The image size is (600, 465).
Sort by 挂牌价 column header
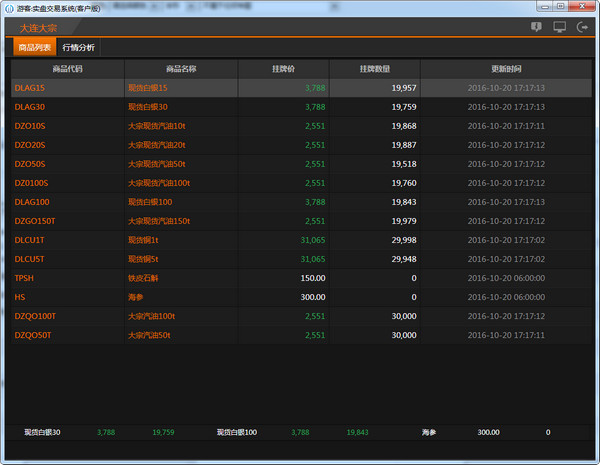[x=284, y=69]
